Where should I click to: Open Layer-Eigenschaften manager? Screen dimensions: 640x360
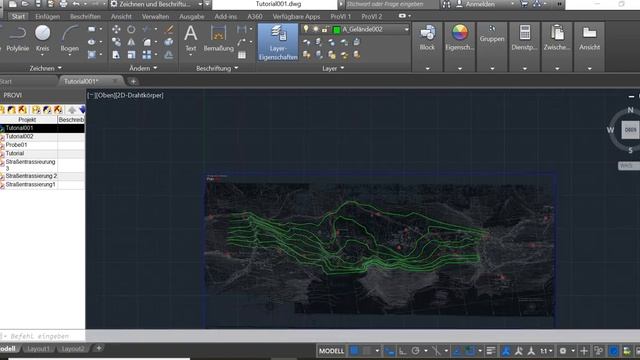tap(278, 42)
